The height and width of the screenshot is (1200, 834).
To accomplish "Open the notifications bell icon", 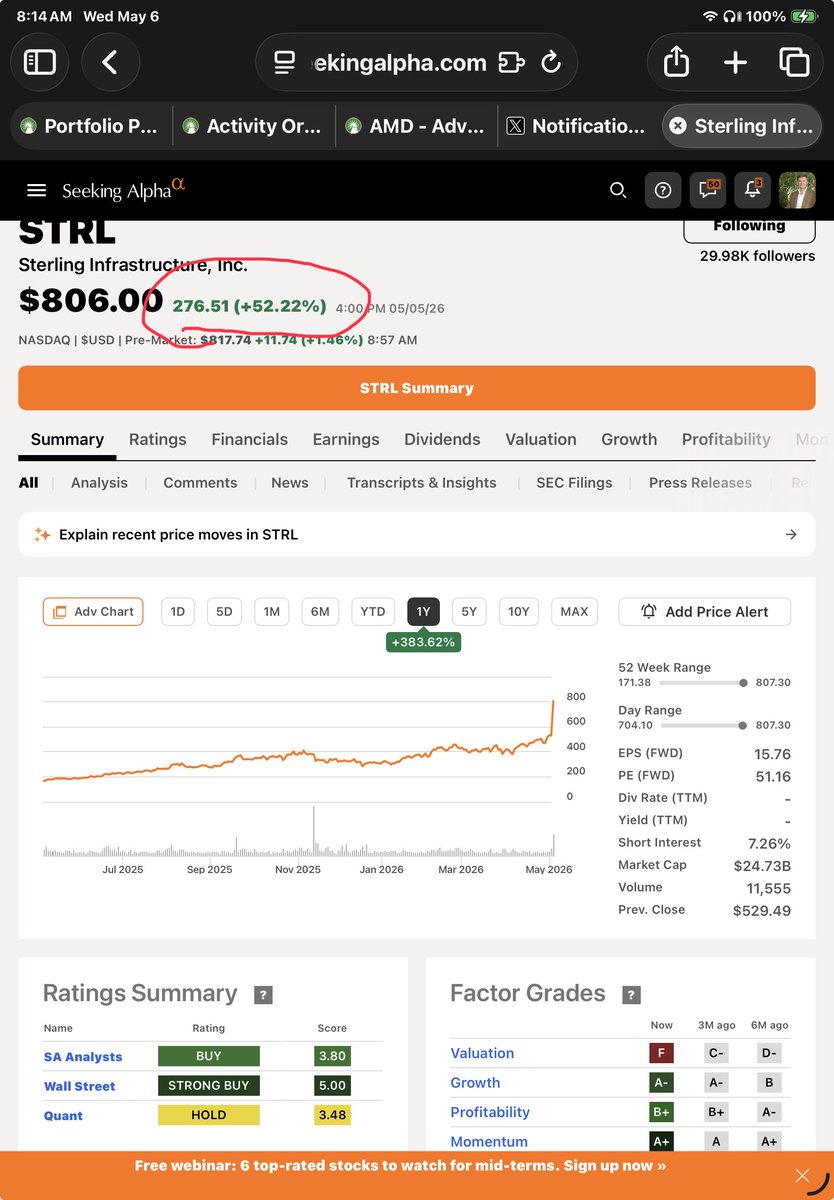I will [752, 190].
